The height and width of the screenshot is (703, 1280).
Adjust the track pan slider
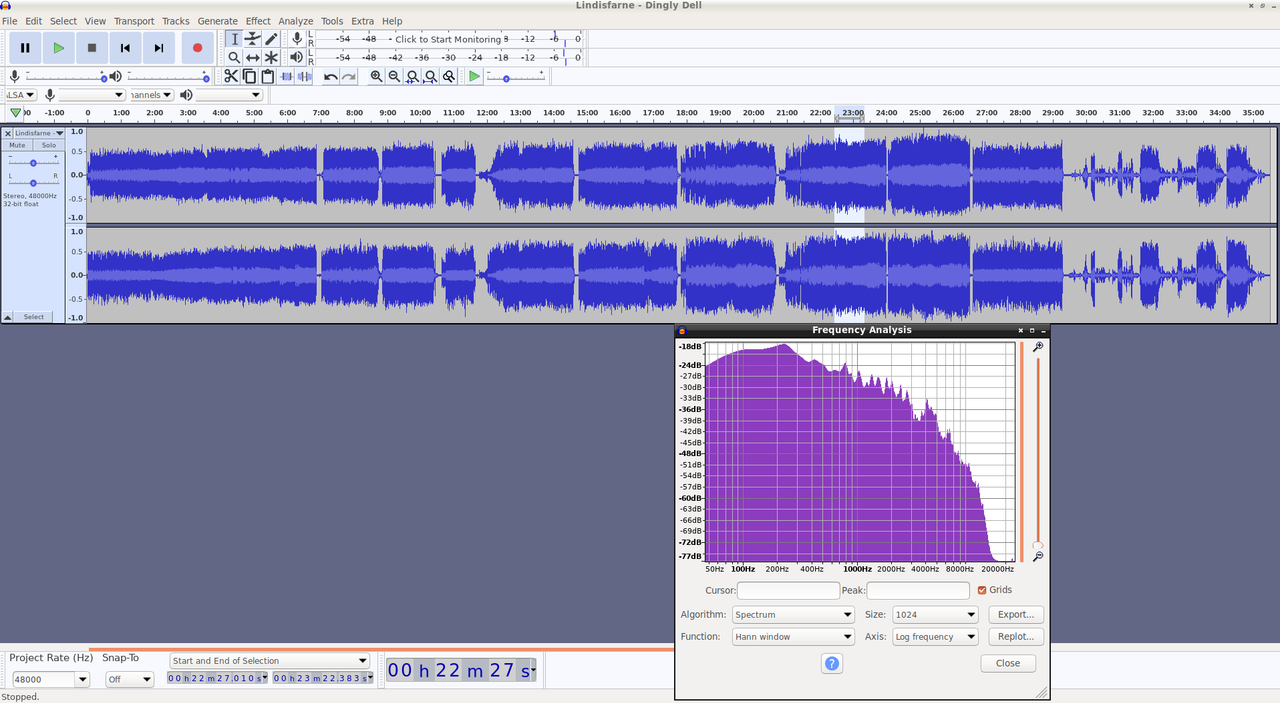33,182
